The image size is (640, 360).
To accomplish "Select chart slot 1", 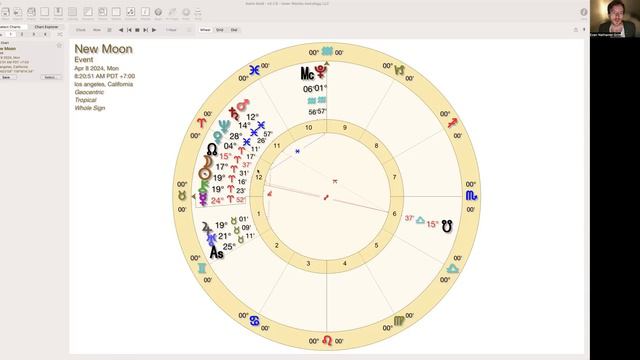I will (11, 35).
